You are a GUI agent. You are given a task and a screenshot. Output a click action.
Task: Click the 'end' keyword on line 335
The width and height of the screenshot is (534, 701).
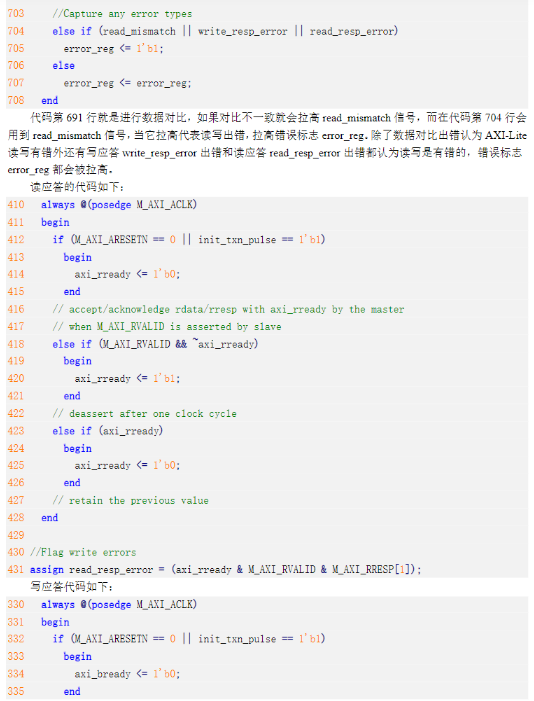(72, 692)
